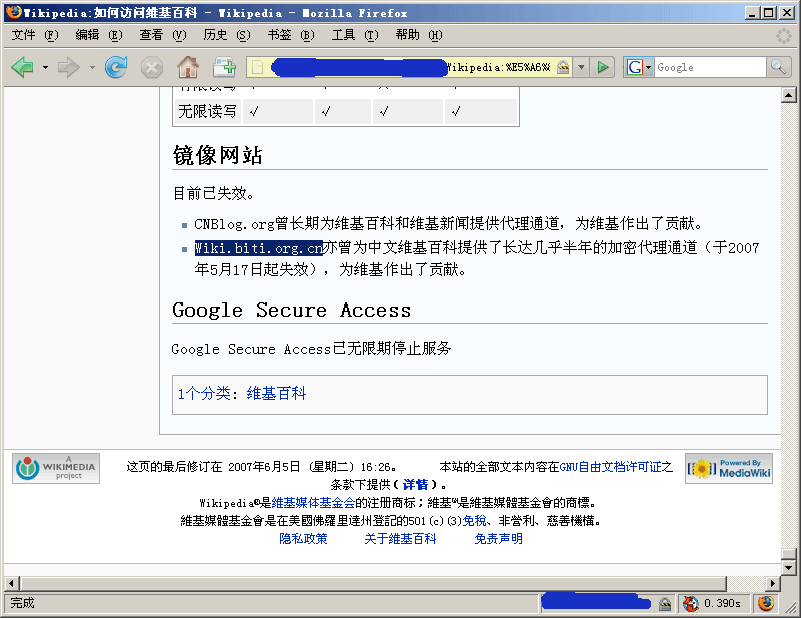Open the 文件 (F) menu
This screenshot has width=801, height=618.
tap(35, 35)
